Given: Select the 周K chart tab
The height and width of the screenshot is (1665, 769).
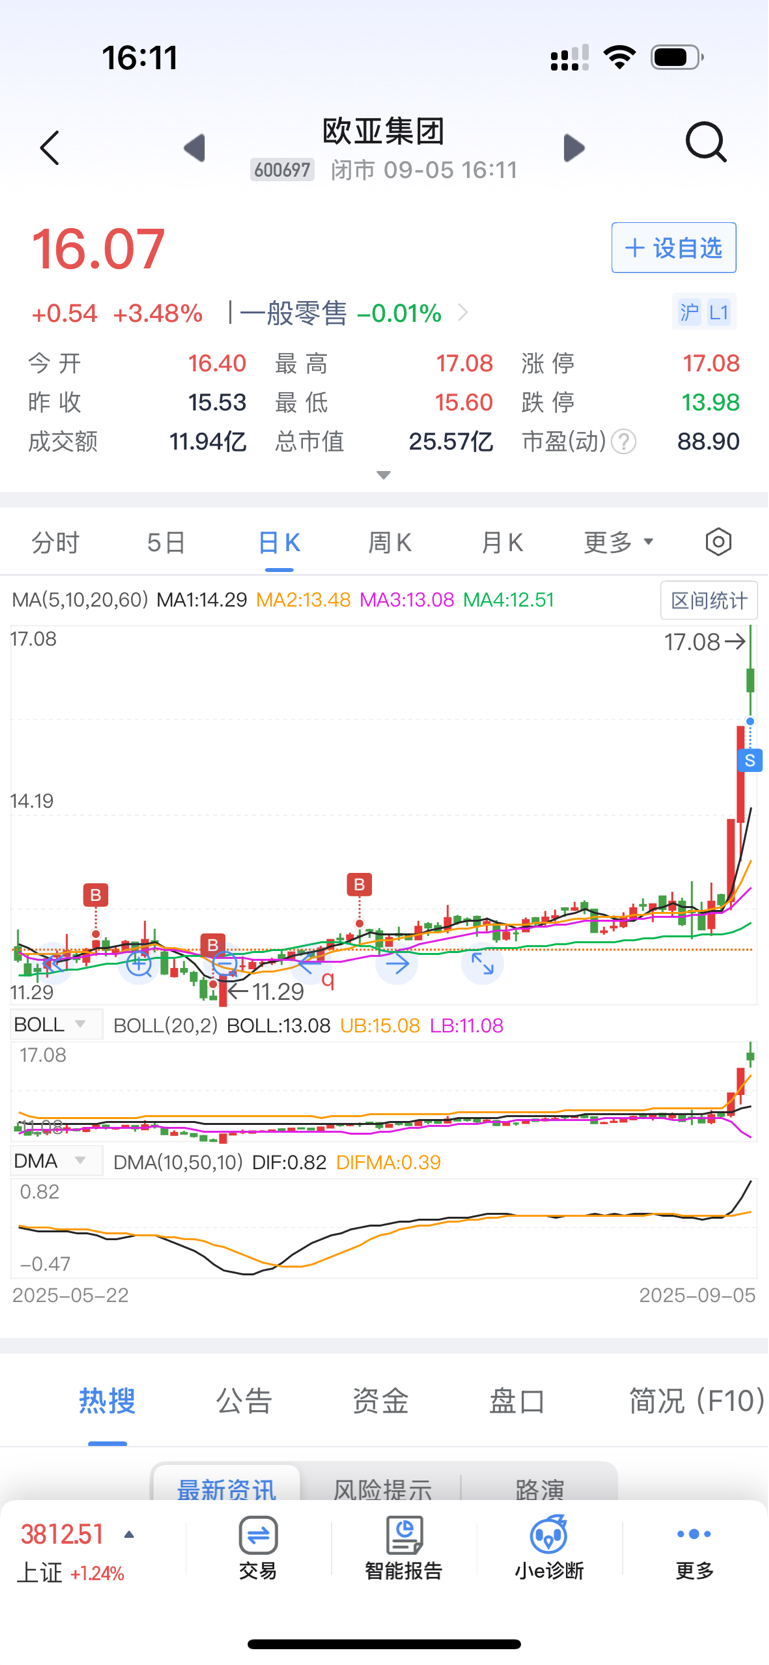Looking at the screenshot, I should click(x=390, y=543).
